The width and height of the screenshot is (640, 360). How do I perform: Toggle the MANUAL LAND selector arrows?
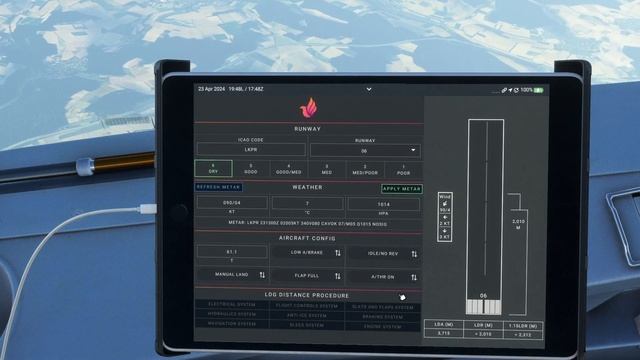tap(262, 275)
